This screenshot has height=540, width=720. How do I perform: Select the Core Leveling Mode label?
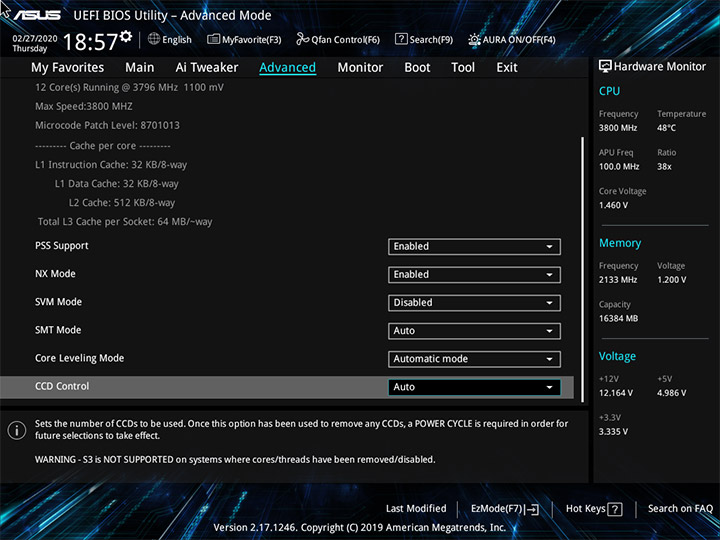pos(79,358)
